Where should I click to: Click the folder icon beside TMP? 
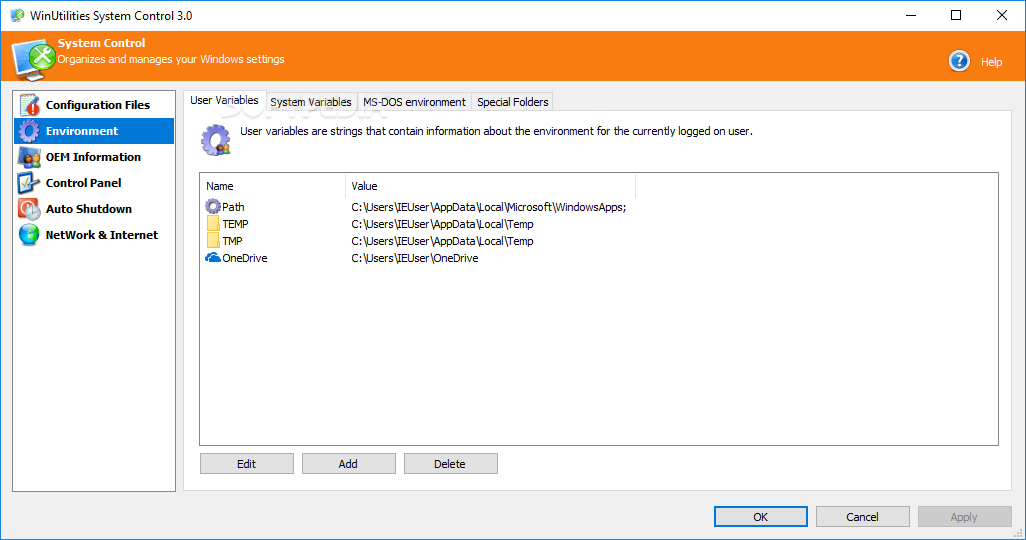point(213,241)
